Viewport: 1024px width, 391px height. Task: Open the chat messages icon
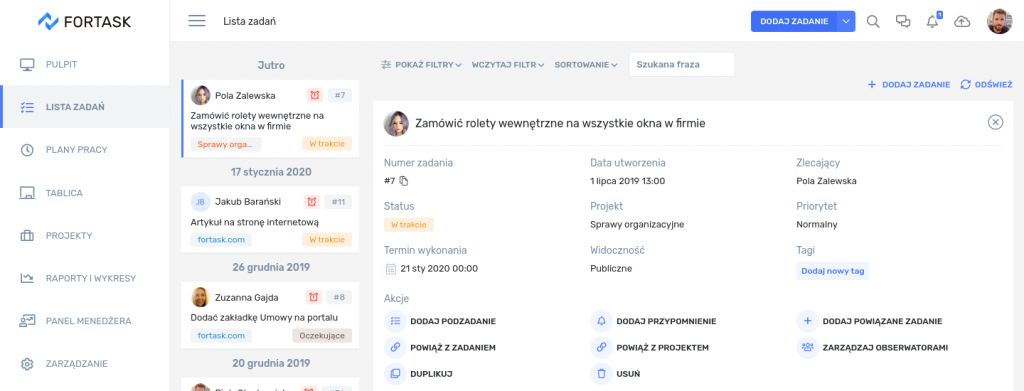point(903,21)
